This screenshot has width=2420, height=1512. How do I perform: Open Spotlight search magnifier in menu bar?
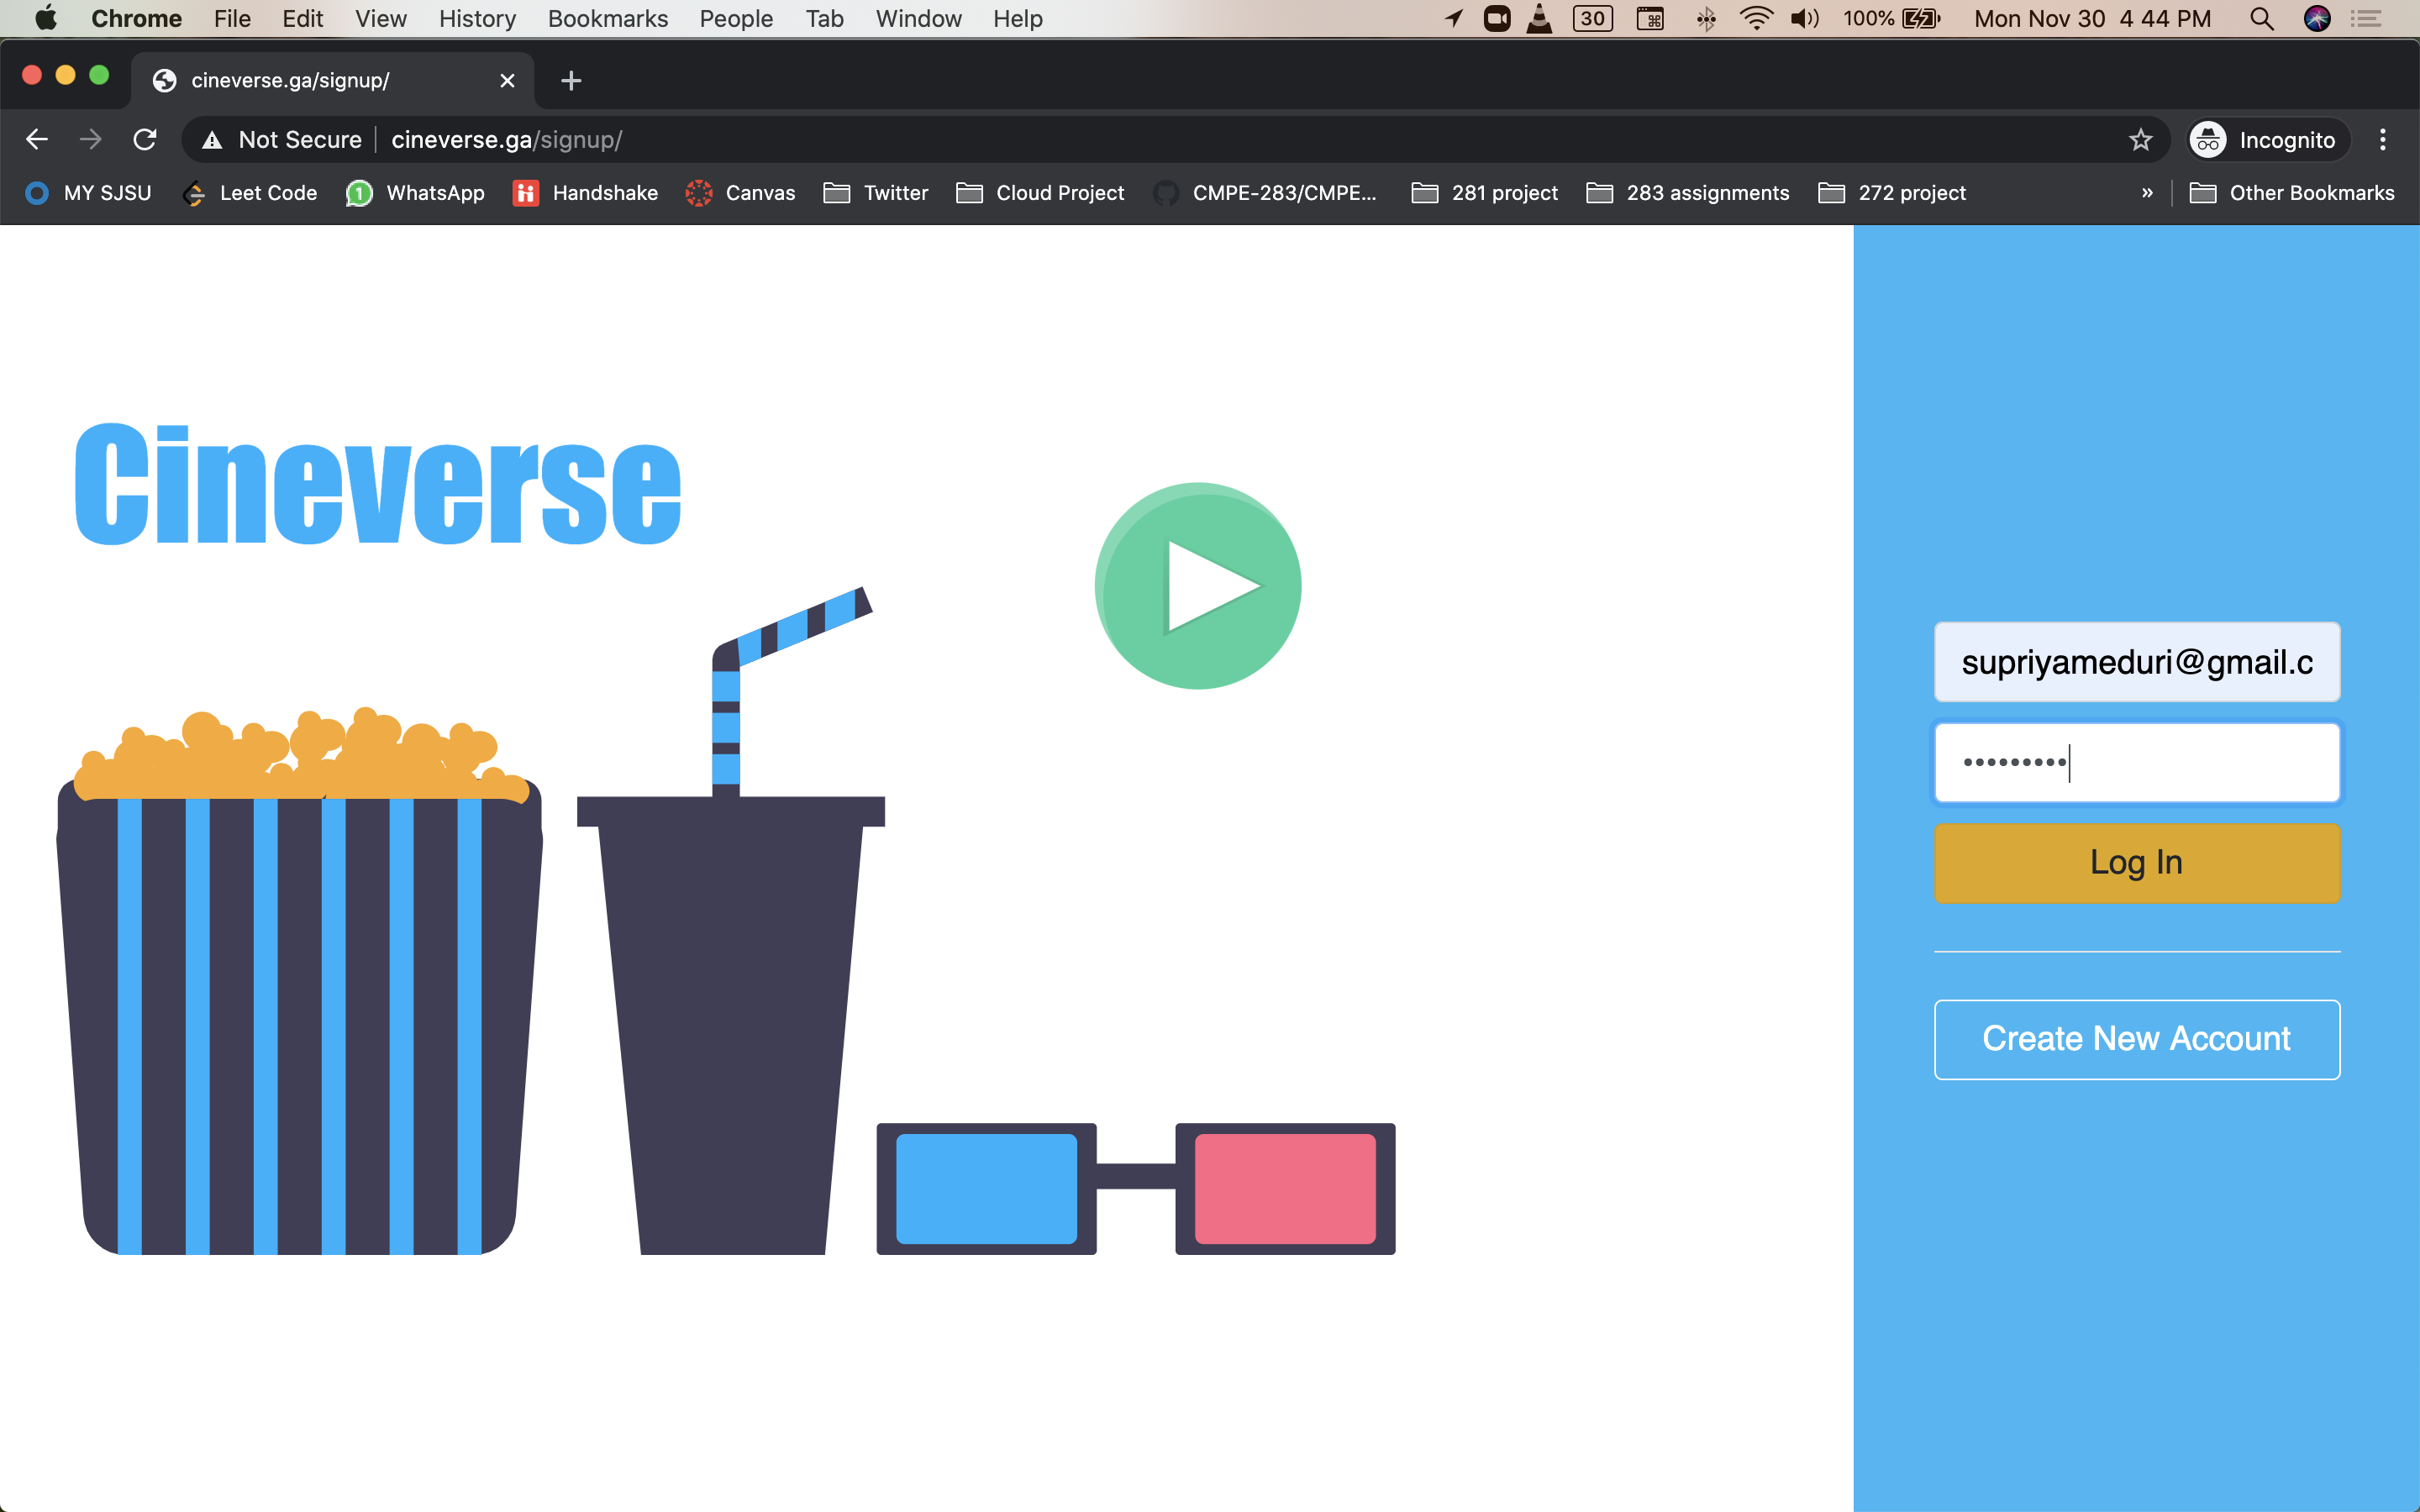(2261, 19)
